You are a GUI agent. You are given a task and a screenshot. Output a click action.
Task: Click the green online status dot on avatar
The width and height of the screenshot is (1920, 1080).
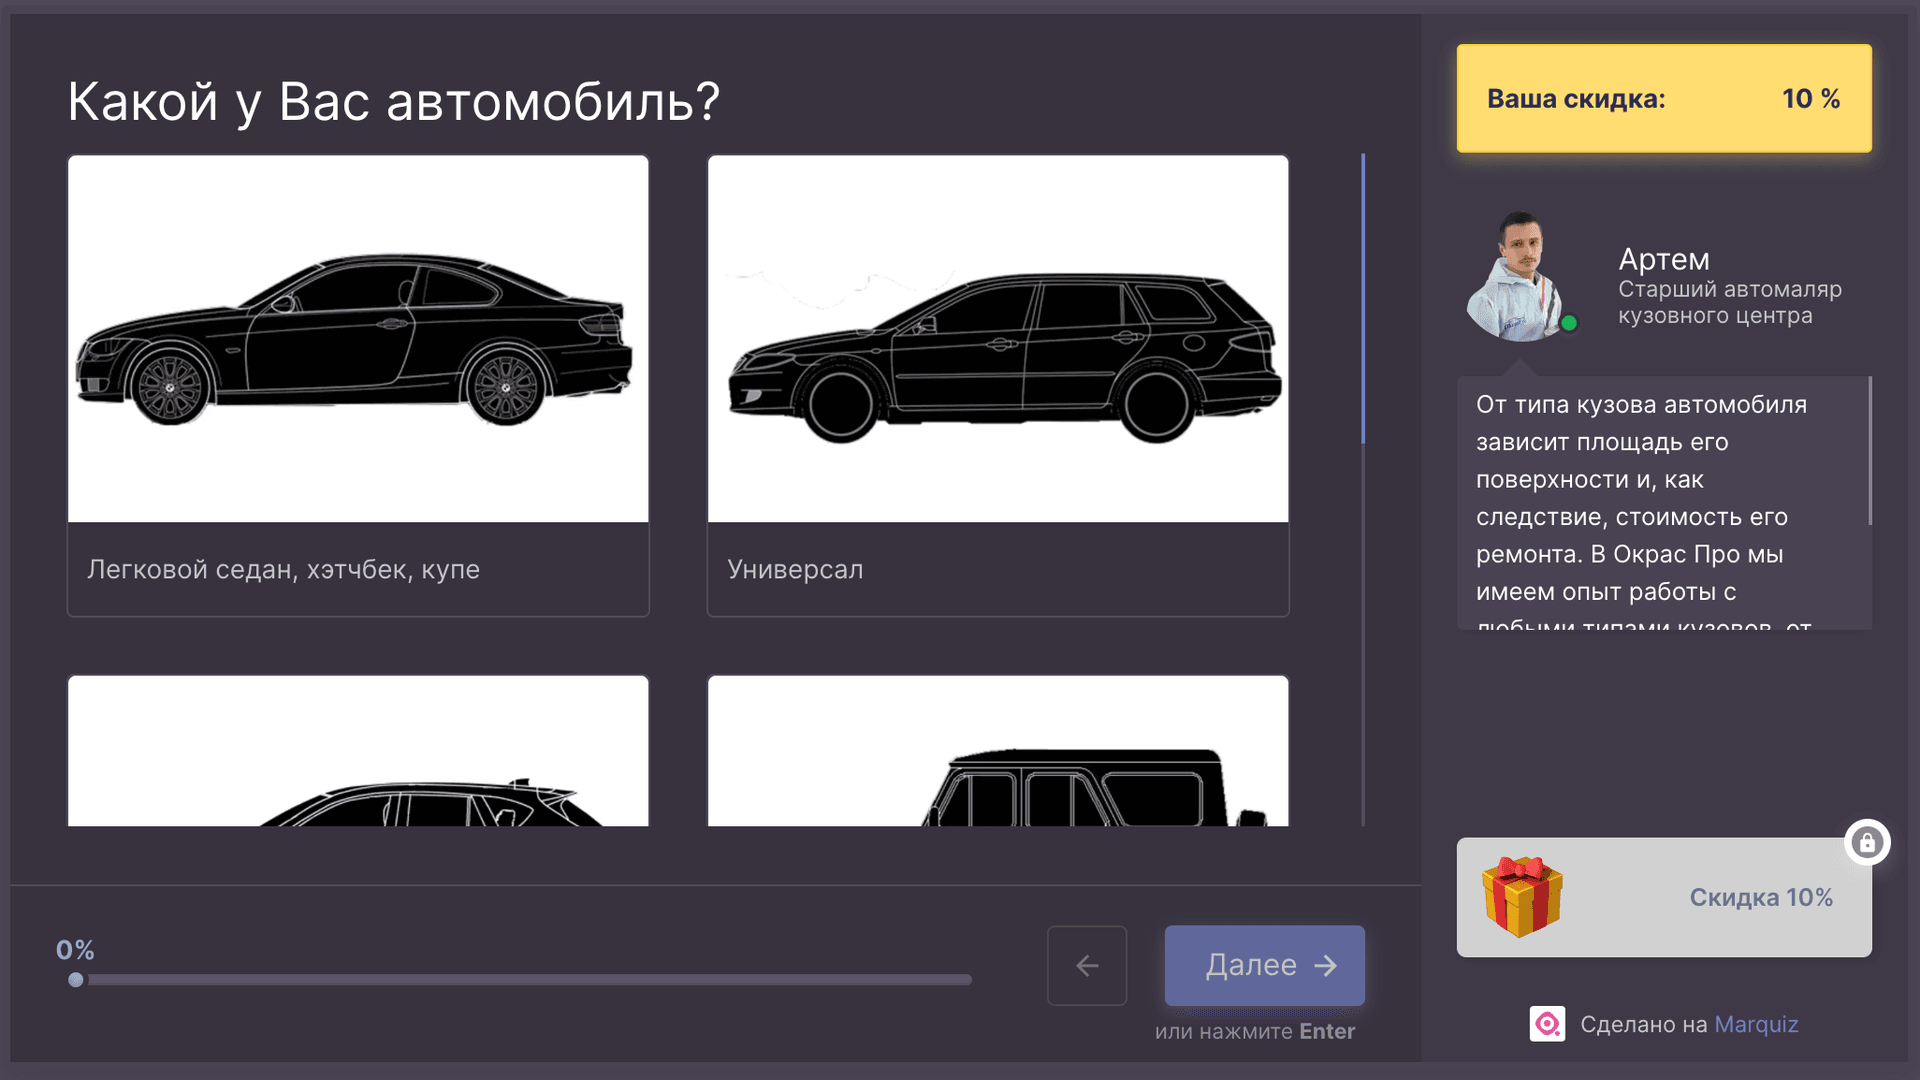click(1569, 323)
